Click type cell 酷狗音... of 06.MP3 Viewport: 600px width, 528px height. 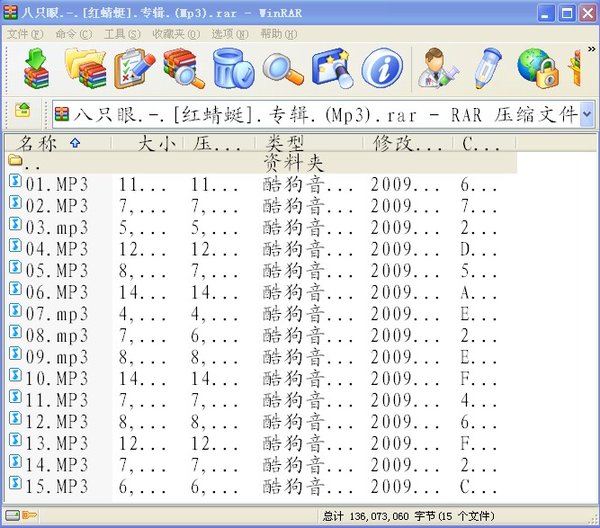[x=308, y=292]
